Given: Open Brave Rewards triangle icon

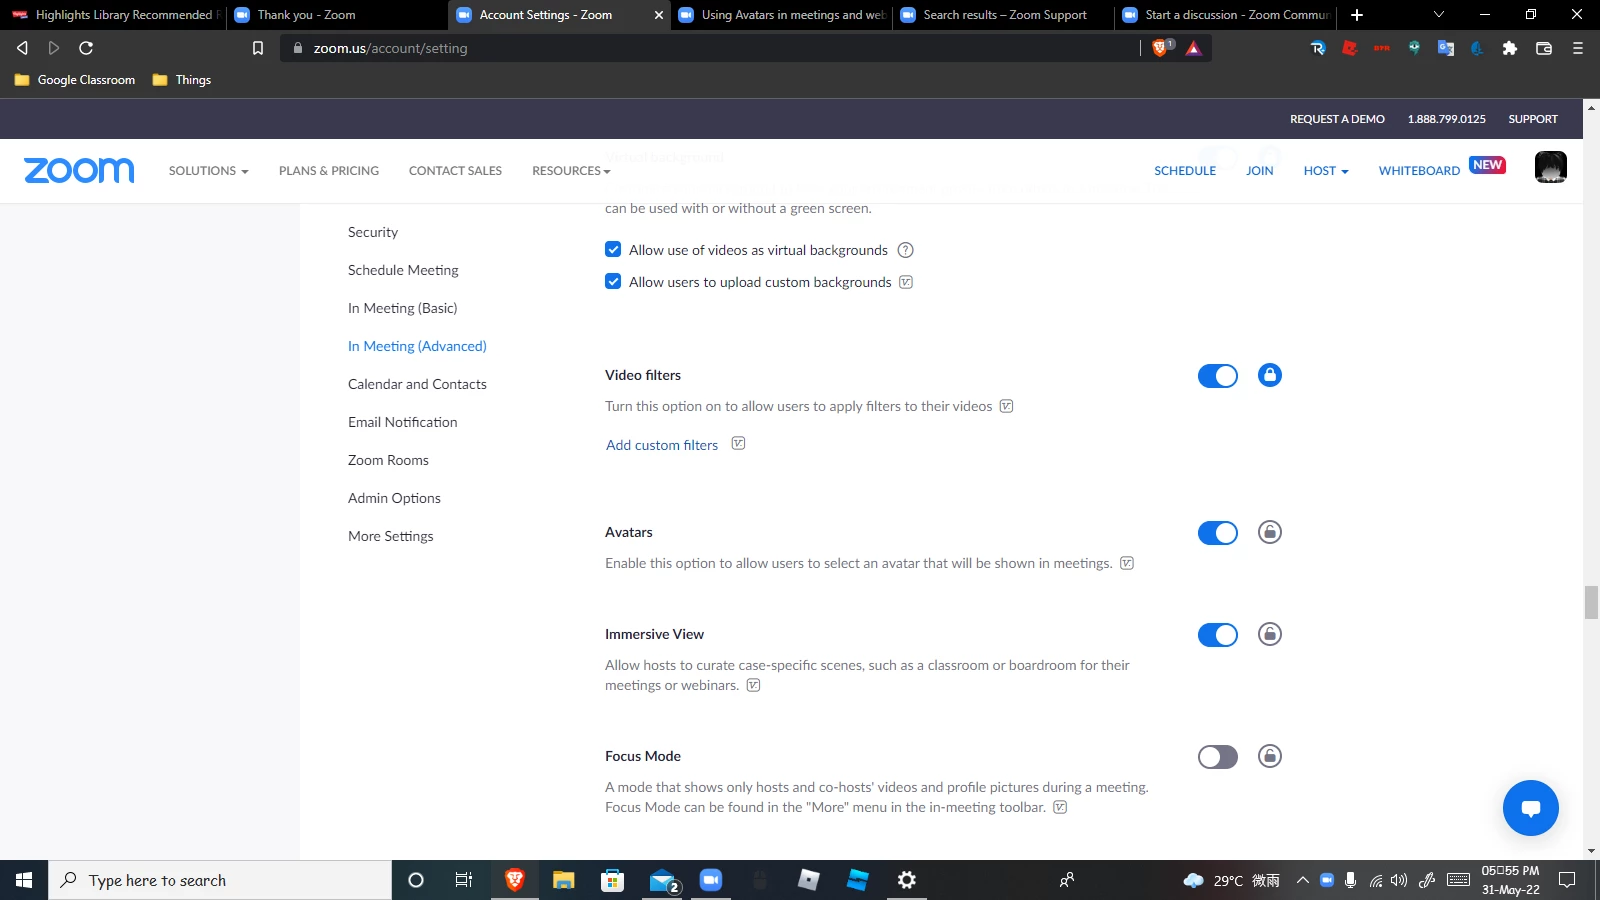Looking at the screenshot, I should click(x=1193, y=48).
